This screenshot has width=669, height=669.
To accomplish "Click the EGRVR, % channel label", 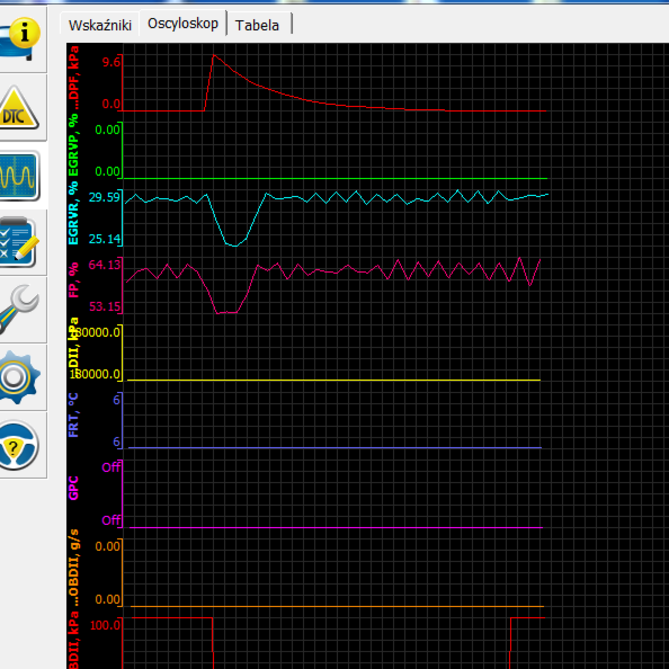I will coord(73,213).
